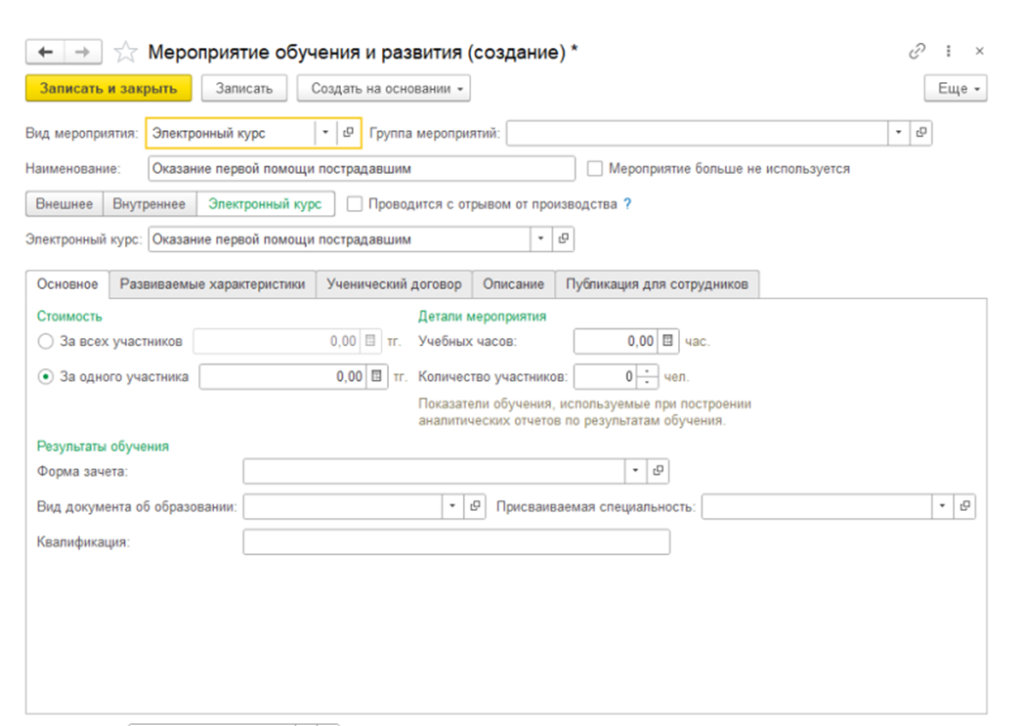
Task: Click the back navigation arrow
Action: 45,52
